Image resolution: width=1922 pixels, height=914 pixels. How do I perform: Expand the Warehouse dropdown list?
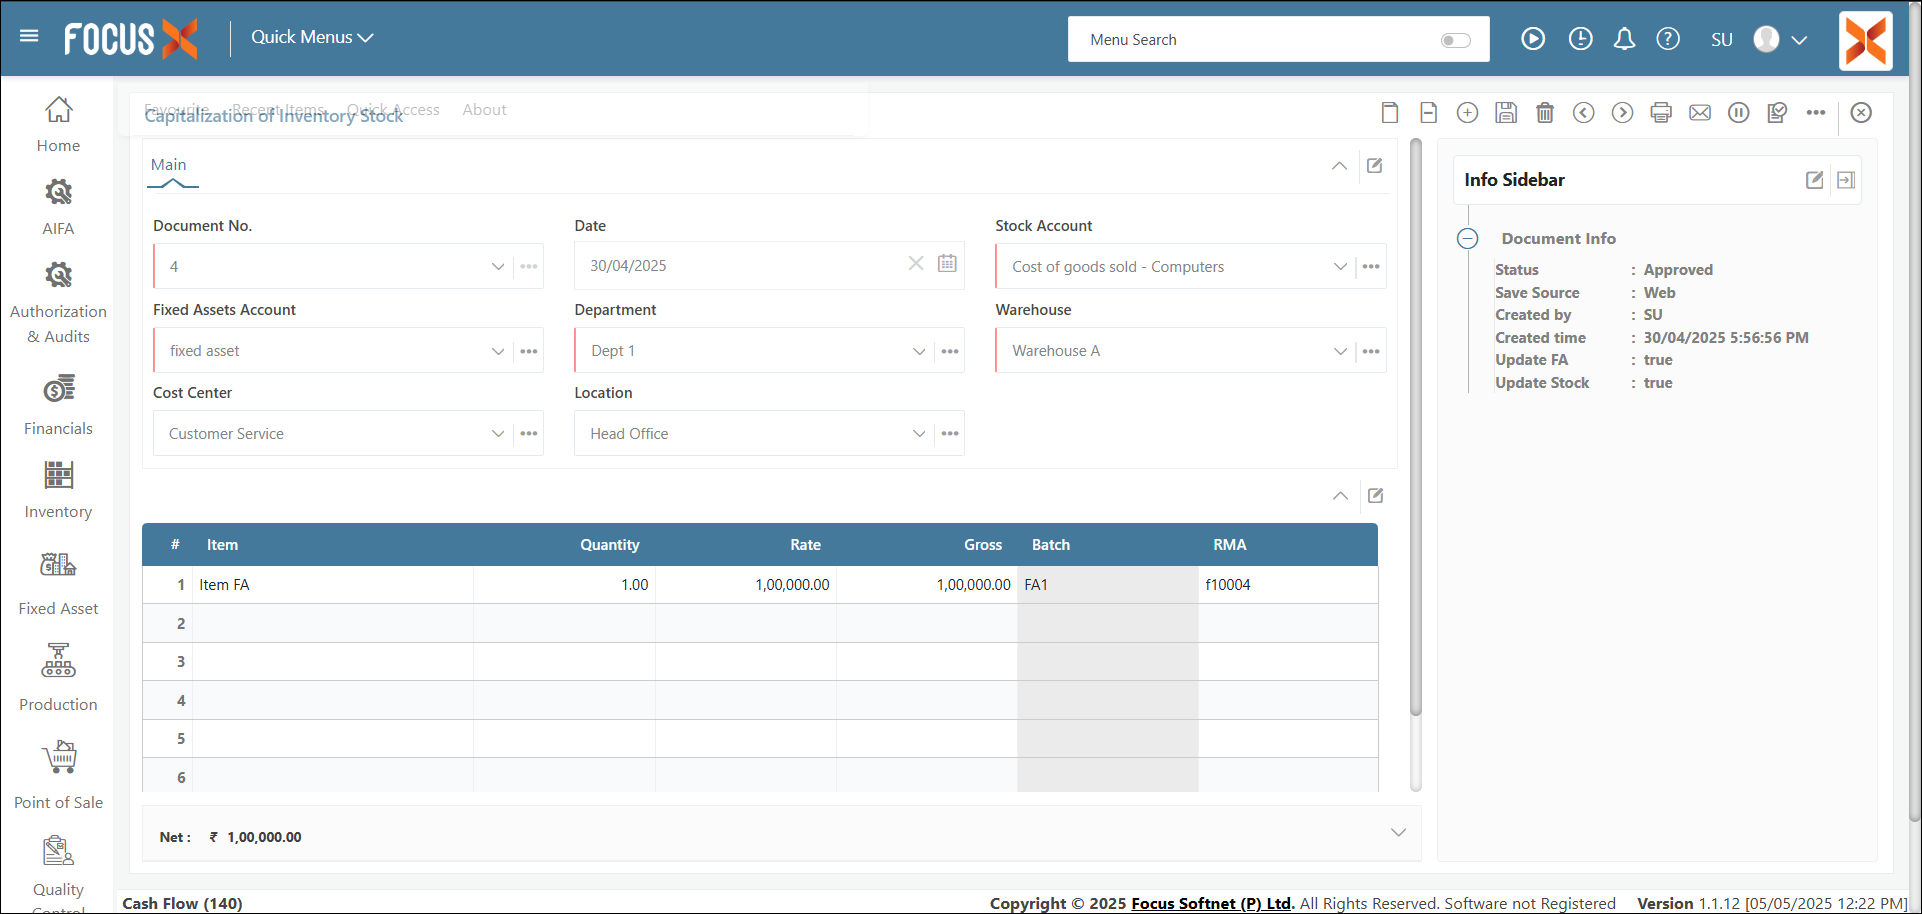pos(1340,351)
